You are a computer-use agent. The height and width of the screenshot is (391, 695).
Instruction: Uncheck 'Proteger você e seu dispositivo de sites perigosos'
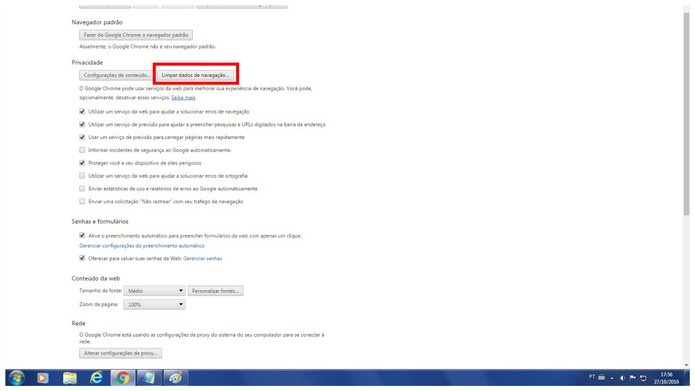coord(82,163)
